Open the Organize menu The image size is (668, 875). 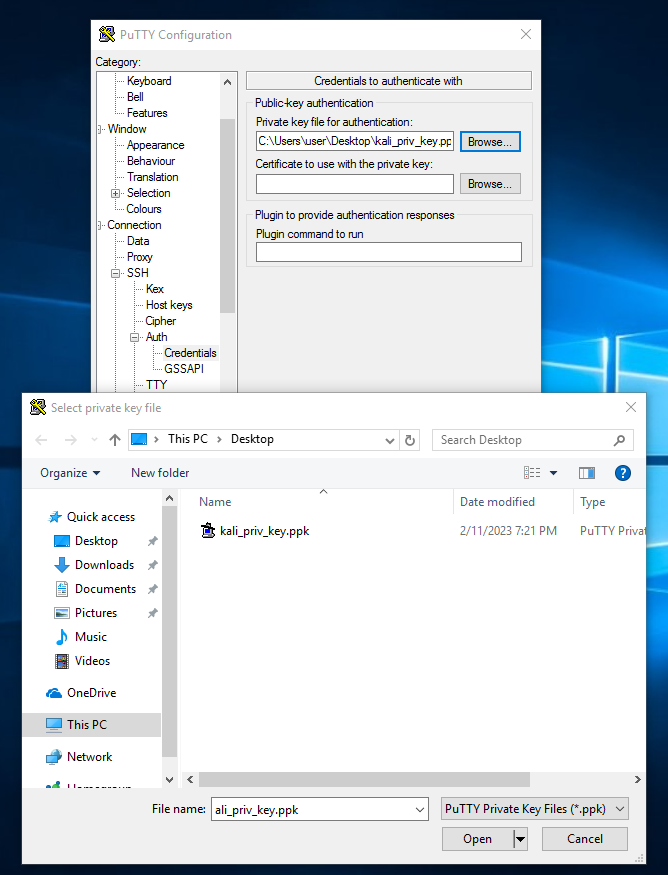(70, 473)
